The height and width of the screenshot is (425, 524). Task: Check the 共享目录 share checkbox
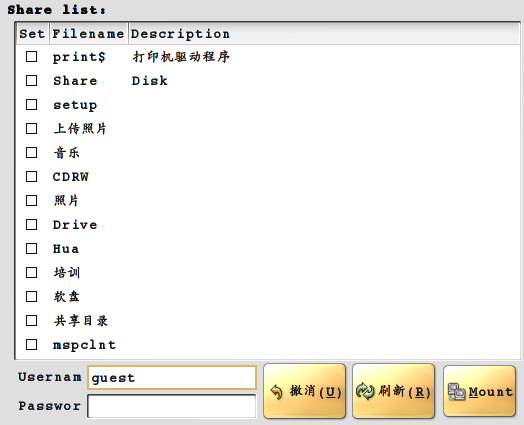(x=31, y=321)
